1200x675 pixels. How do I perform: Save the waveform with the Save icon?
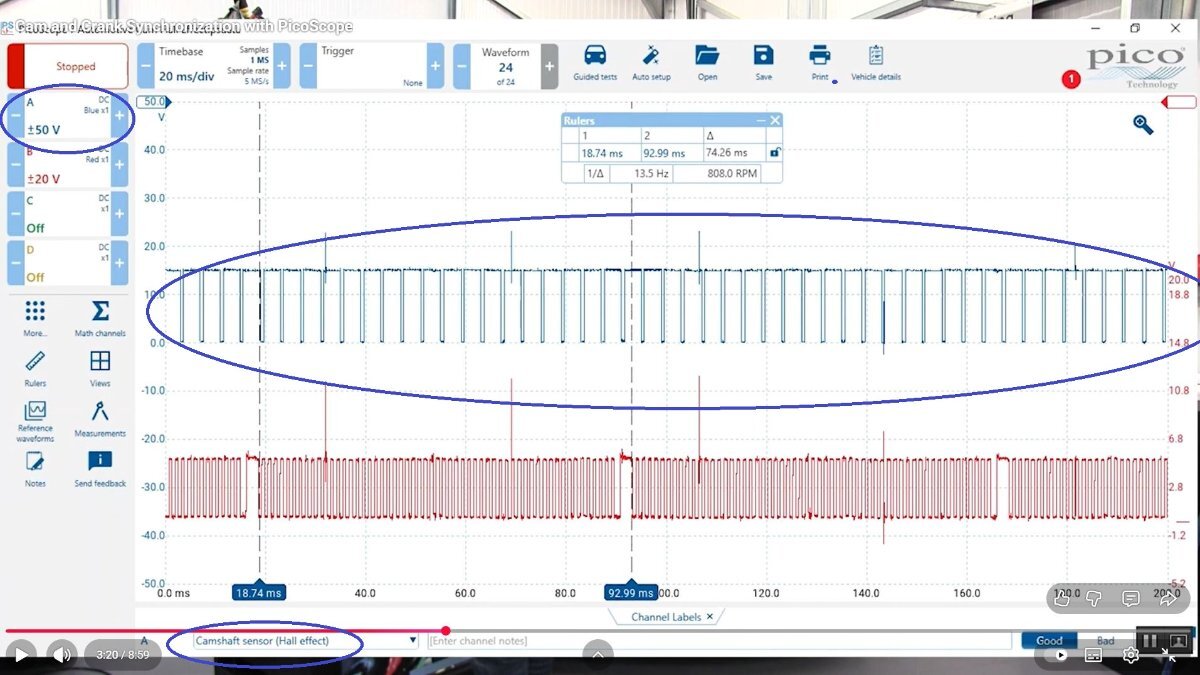point(763,56)
